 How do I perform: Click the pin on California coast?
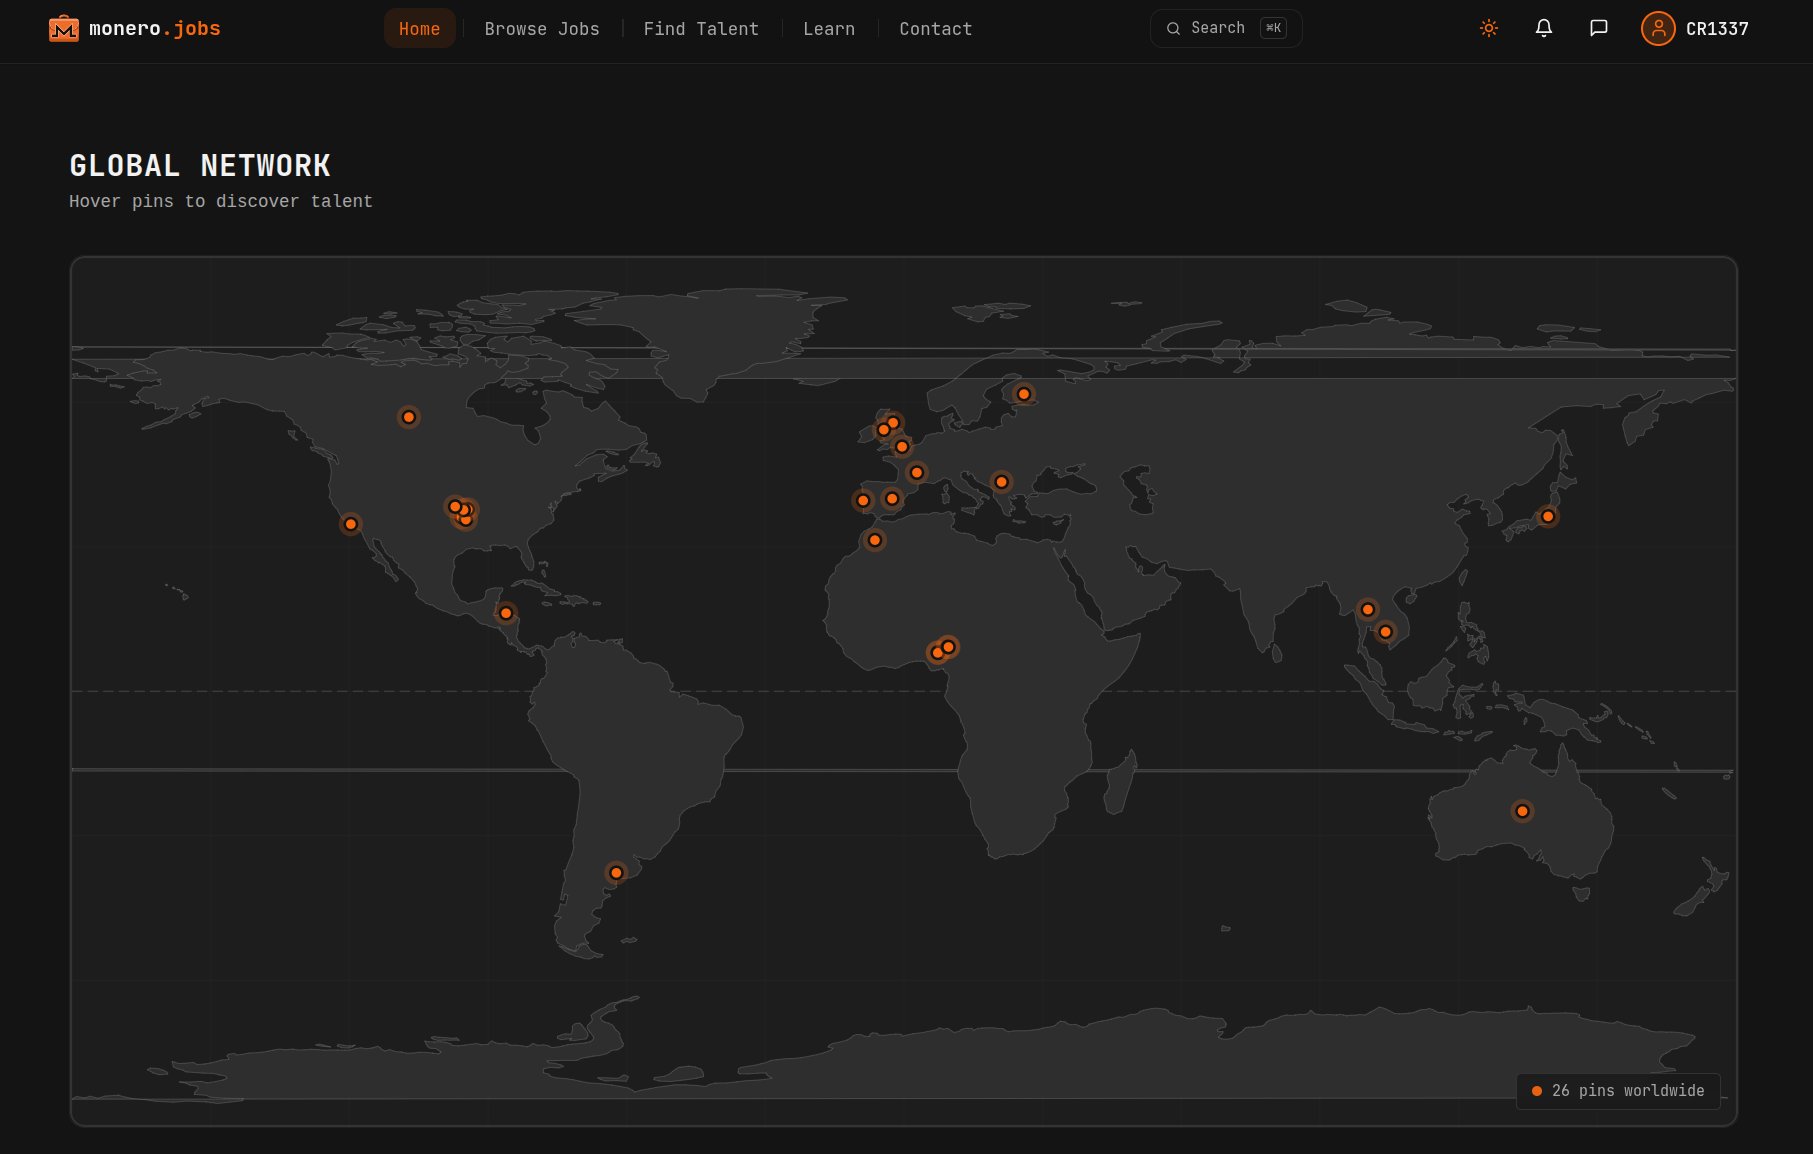(x=350, y=524)
